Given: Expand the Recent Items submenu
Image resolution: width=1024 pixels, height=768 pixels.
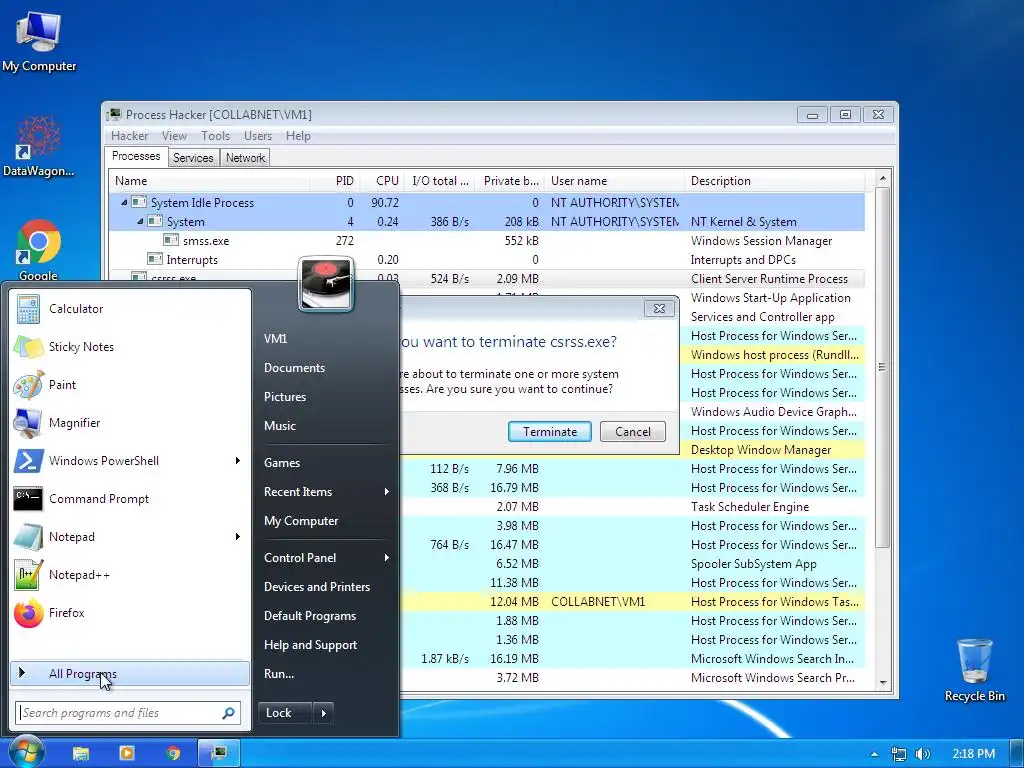Looking at the screenshot, I should [387, 492].
